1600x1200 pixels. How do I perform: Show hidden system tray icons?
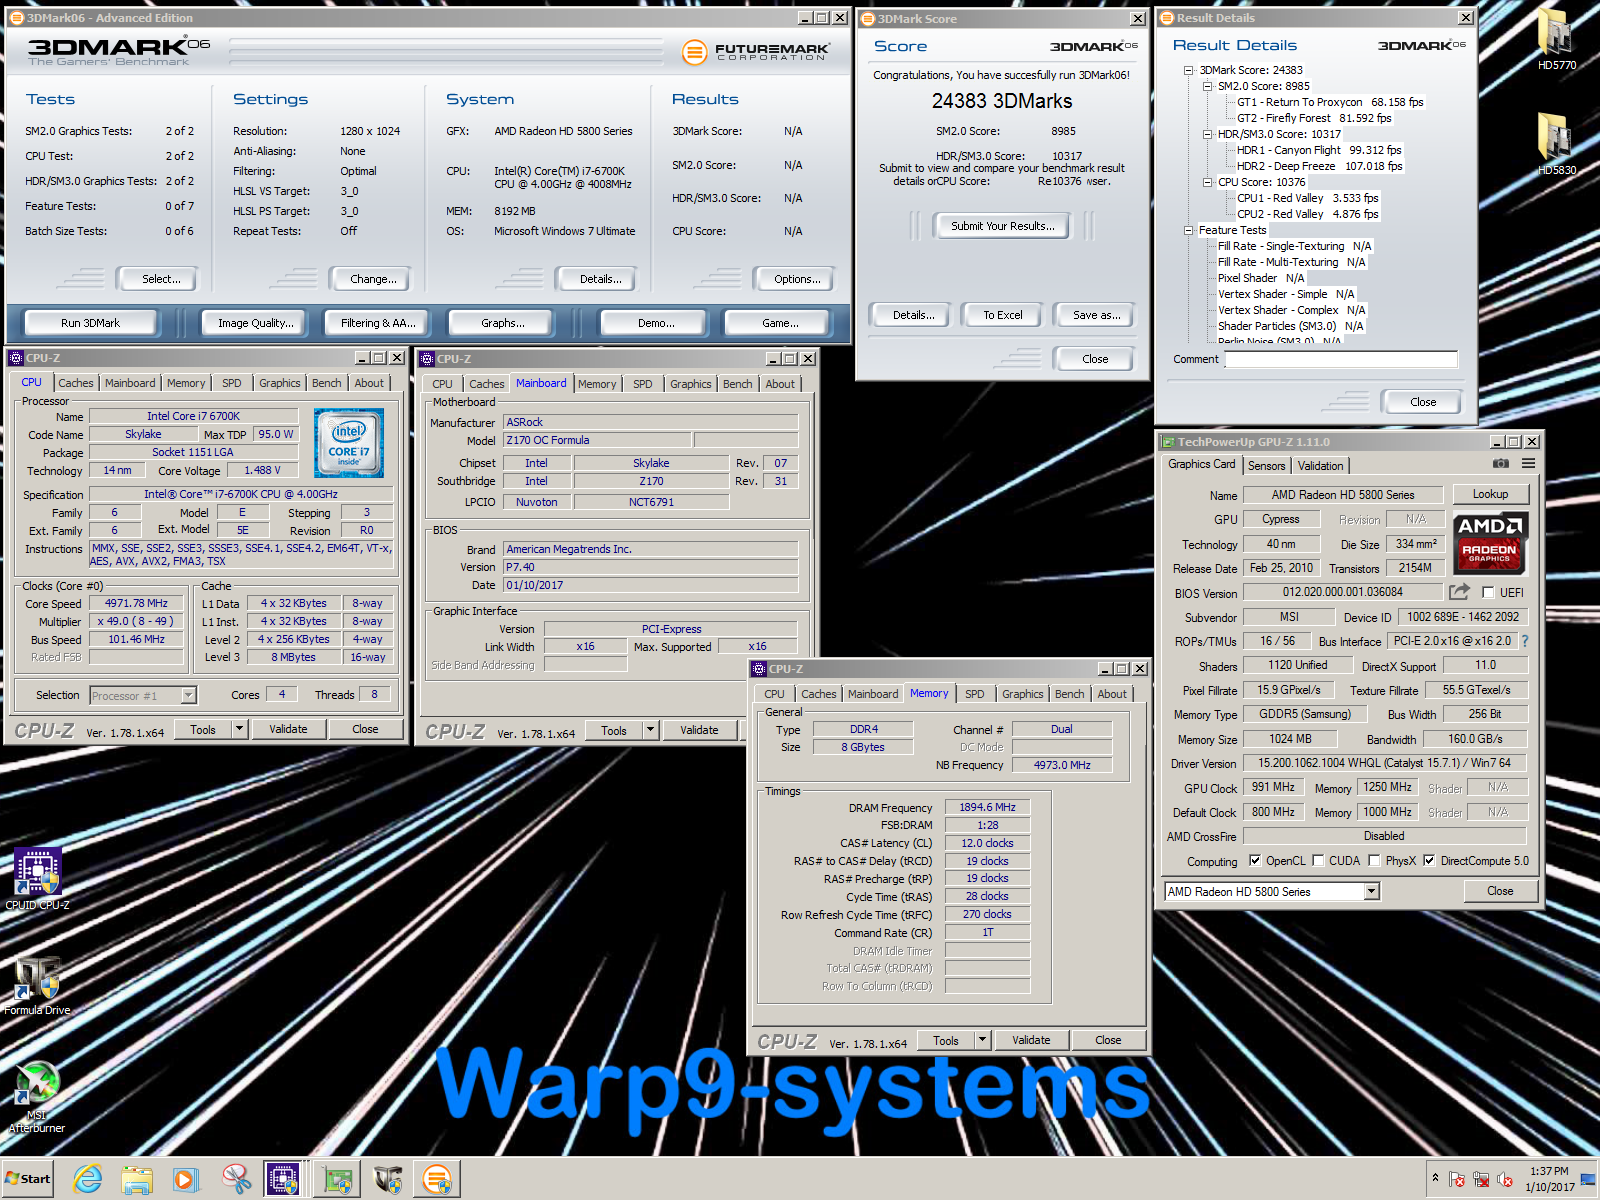tap(1435, 1179)
